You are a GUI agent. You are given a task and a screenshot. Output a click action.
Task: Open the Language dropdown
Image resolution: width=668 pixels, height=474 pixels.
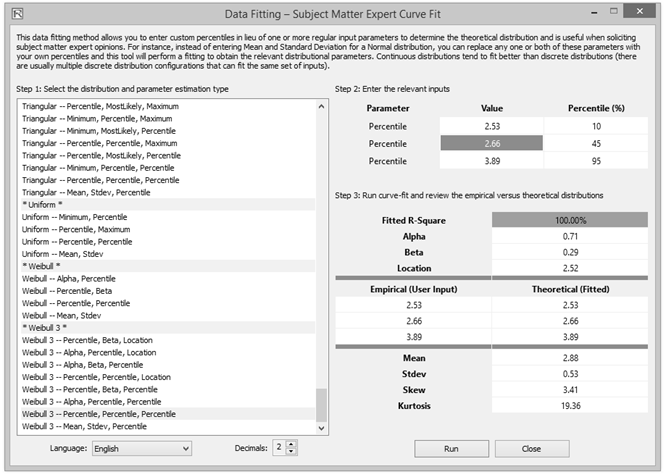(142, 448)
